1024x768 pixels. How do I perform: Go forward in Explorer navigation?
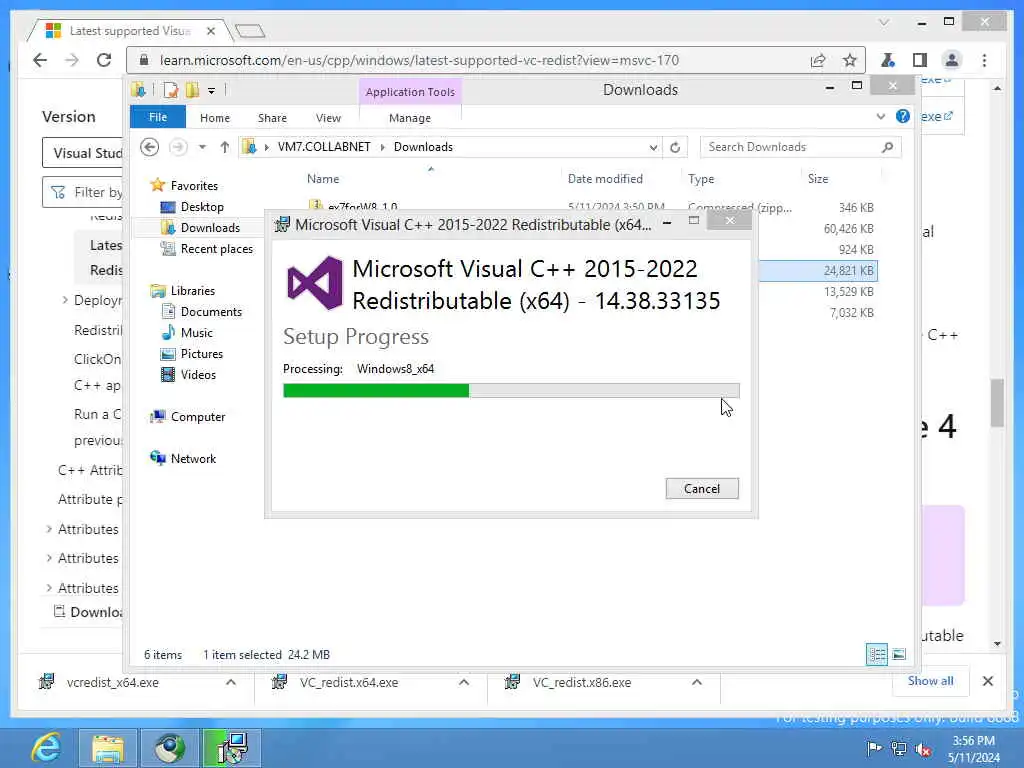tap(178, 147)
